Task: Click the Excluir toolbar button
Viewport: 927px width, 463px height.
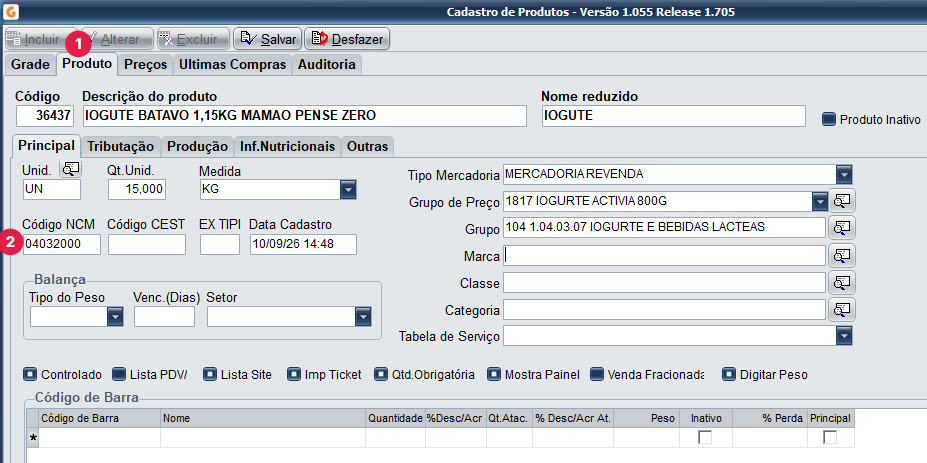Action: 193,40
